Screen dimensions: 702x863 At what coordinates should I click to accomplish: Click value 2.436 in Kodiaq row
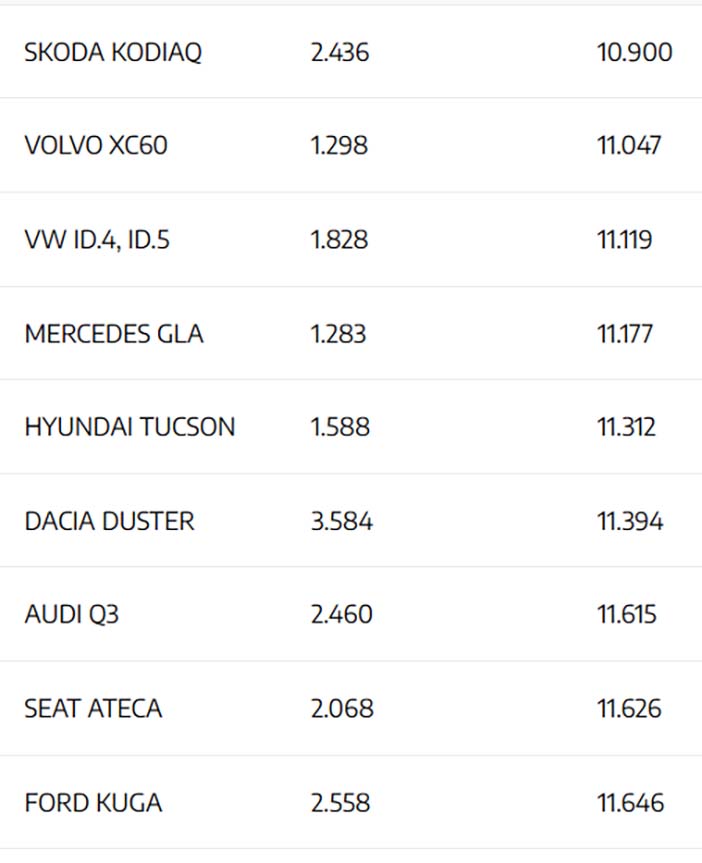(x=340, y=52)
